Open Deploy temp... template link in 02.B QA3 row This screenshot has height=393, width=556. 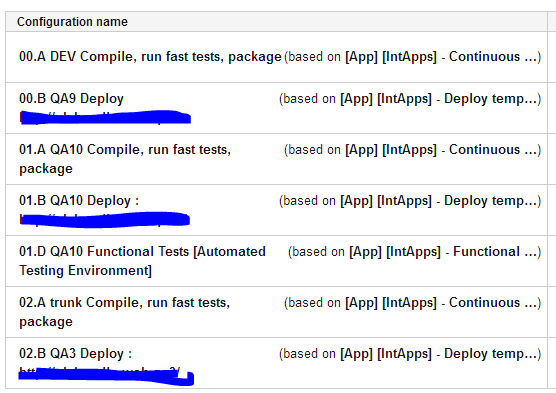(x=438, y=354)
